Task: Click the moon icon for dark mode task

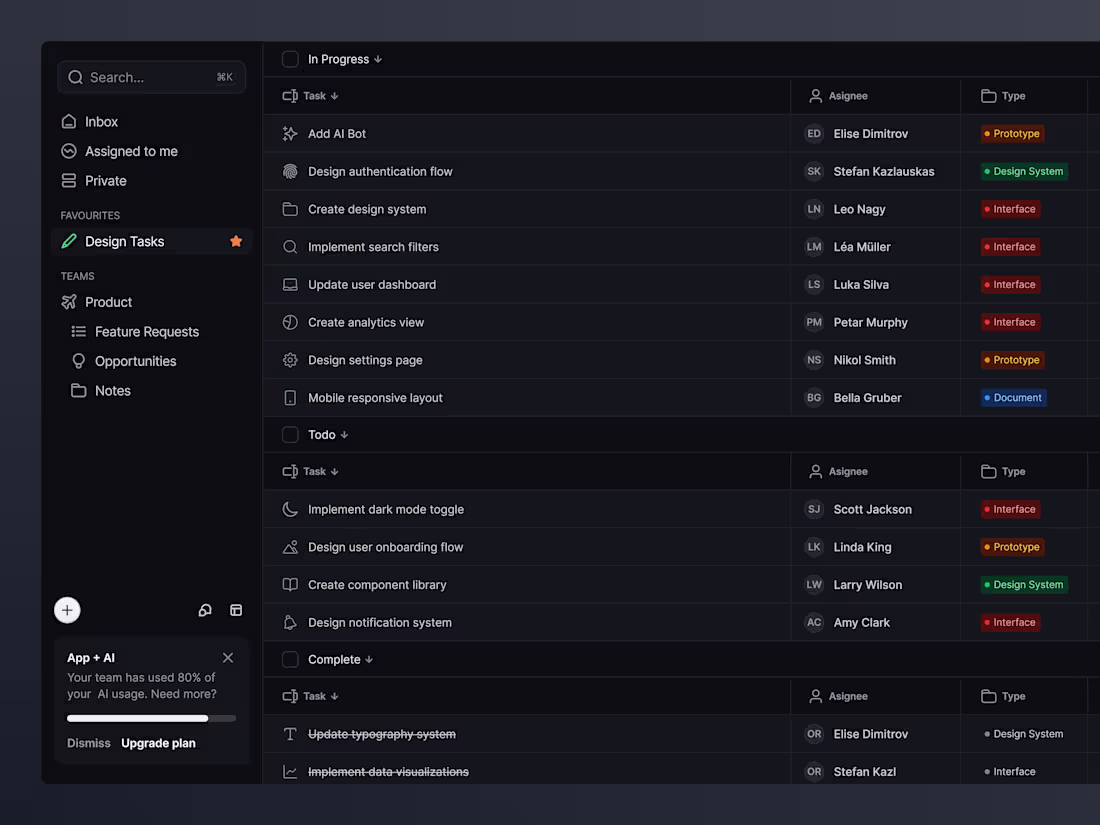Action: click(290, 509)
